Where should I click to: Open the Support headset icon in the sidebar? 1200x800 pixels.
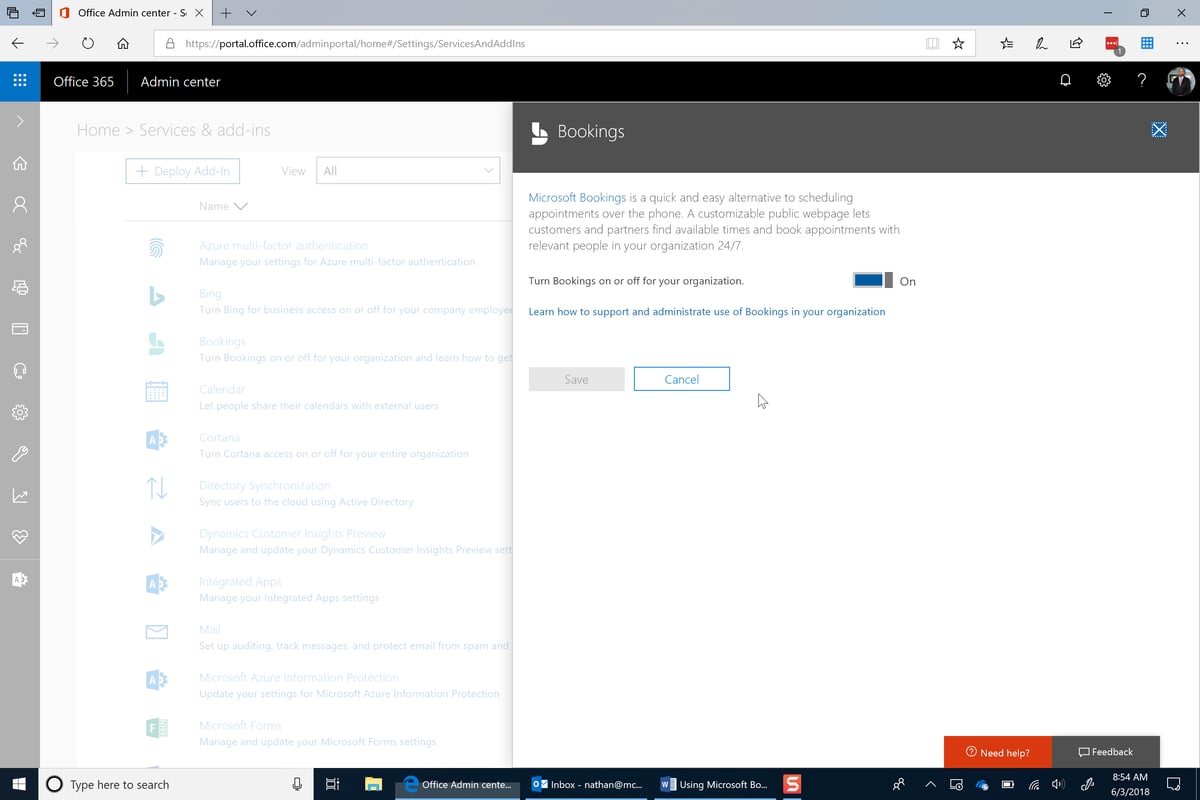(x=19, y=370)
